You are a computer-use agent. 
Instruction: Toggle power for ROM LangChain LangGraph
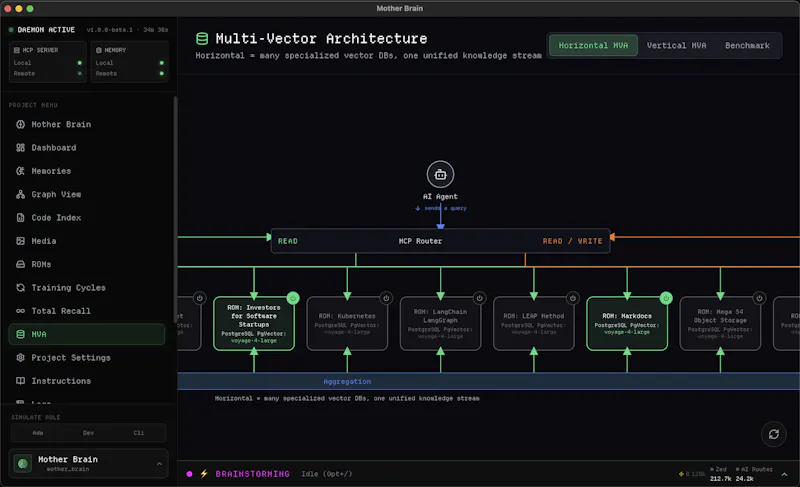pos(480,298)
